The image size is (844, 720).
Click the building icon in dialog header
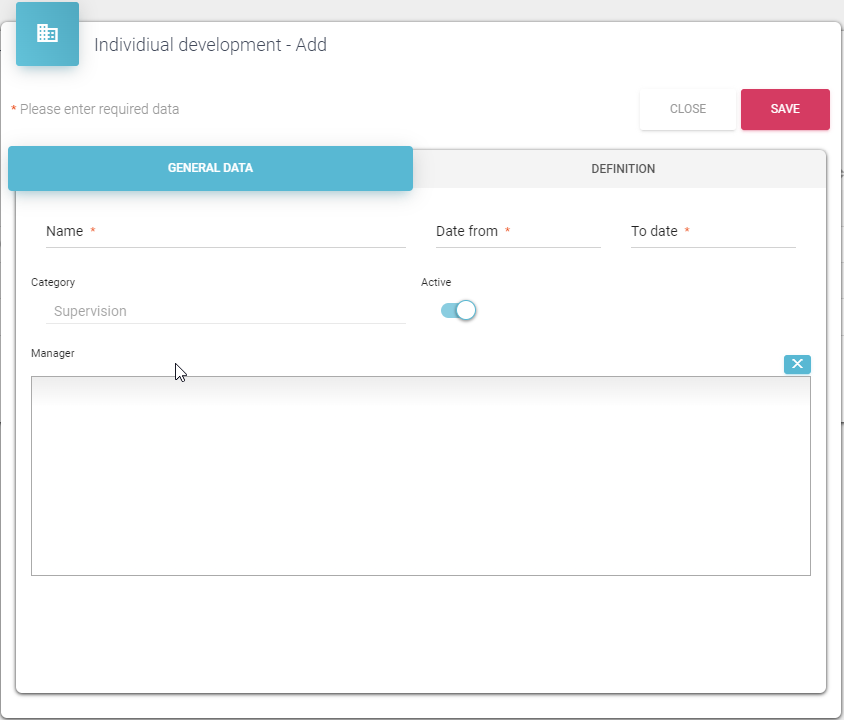click(x=47, y=34)
